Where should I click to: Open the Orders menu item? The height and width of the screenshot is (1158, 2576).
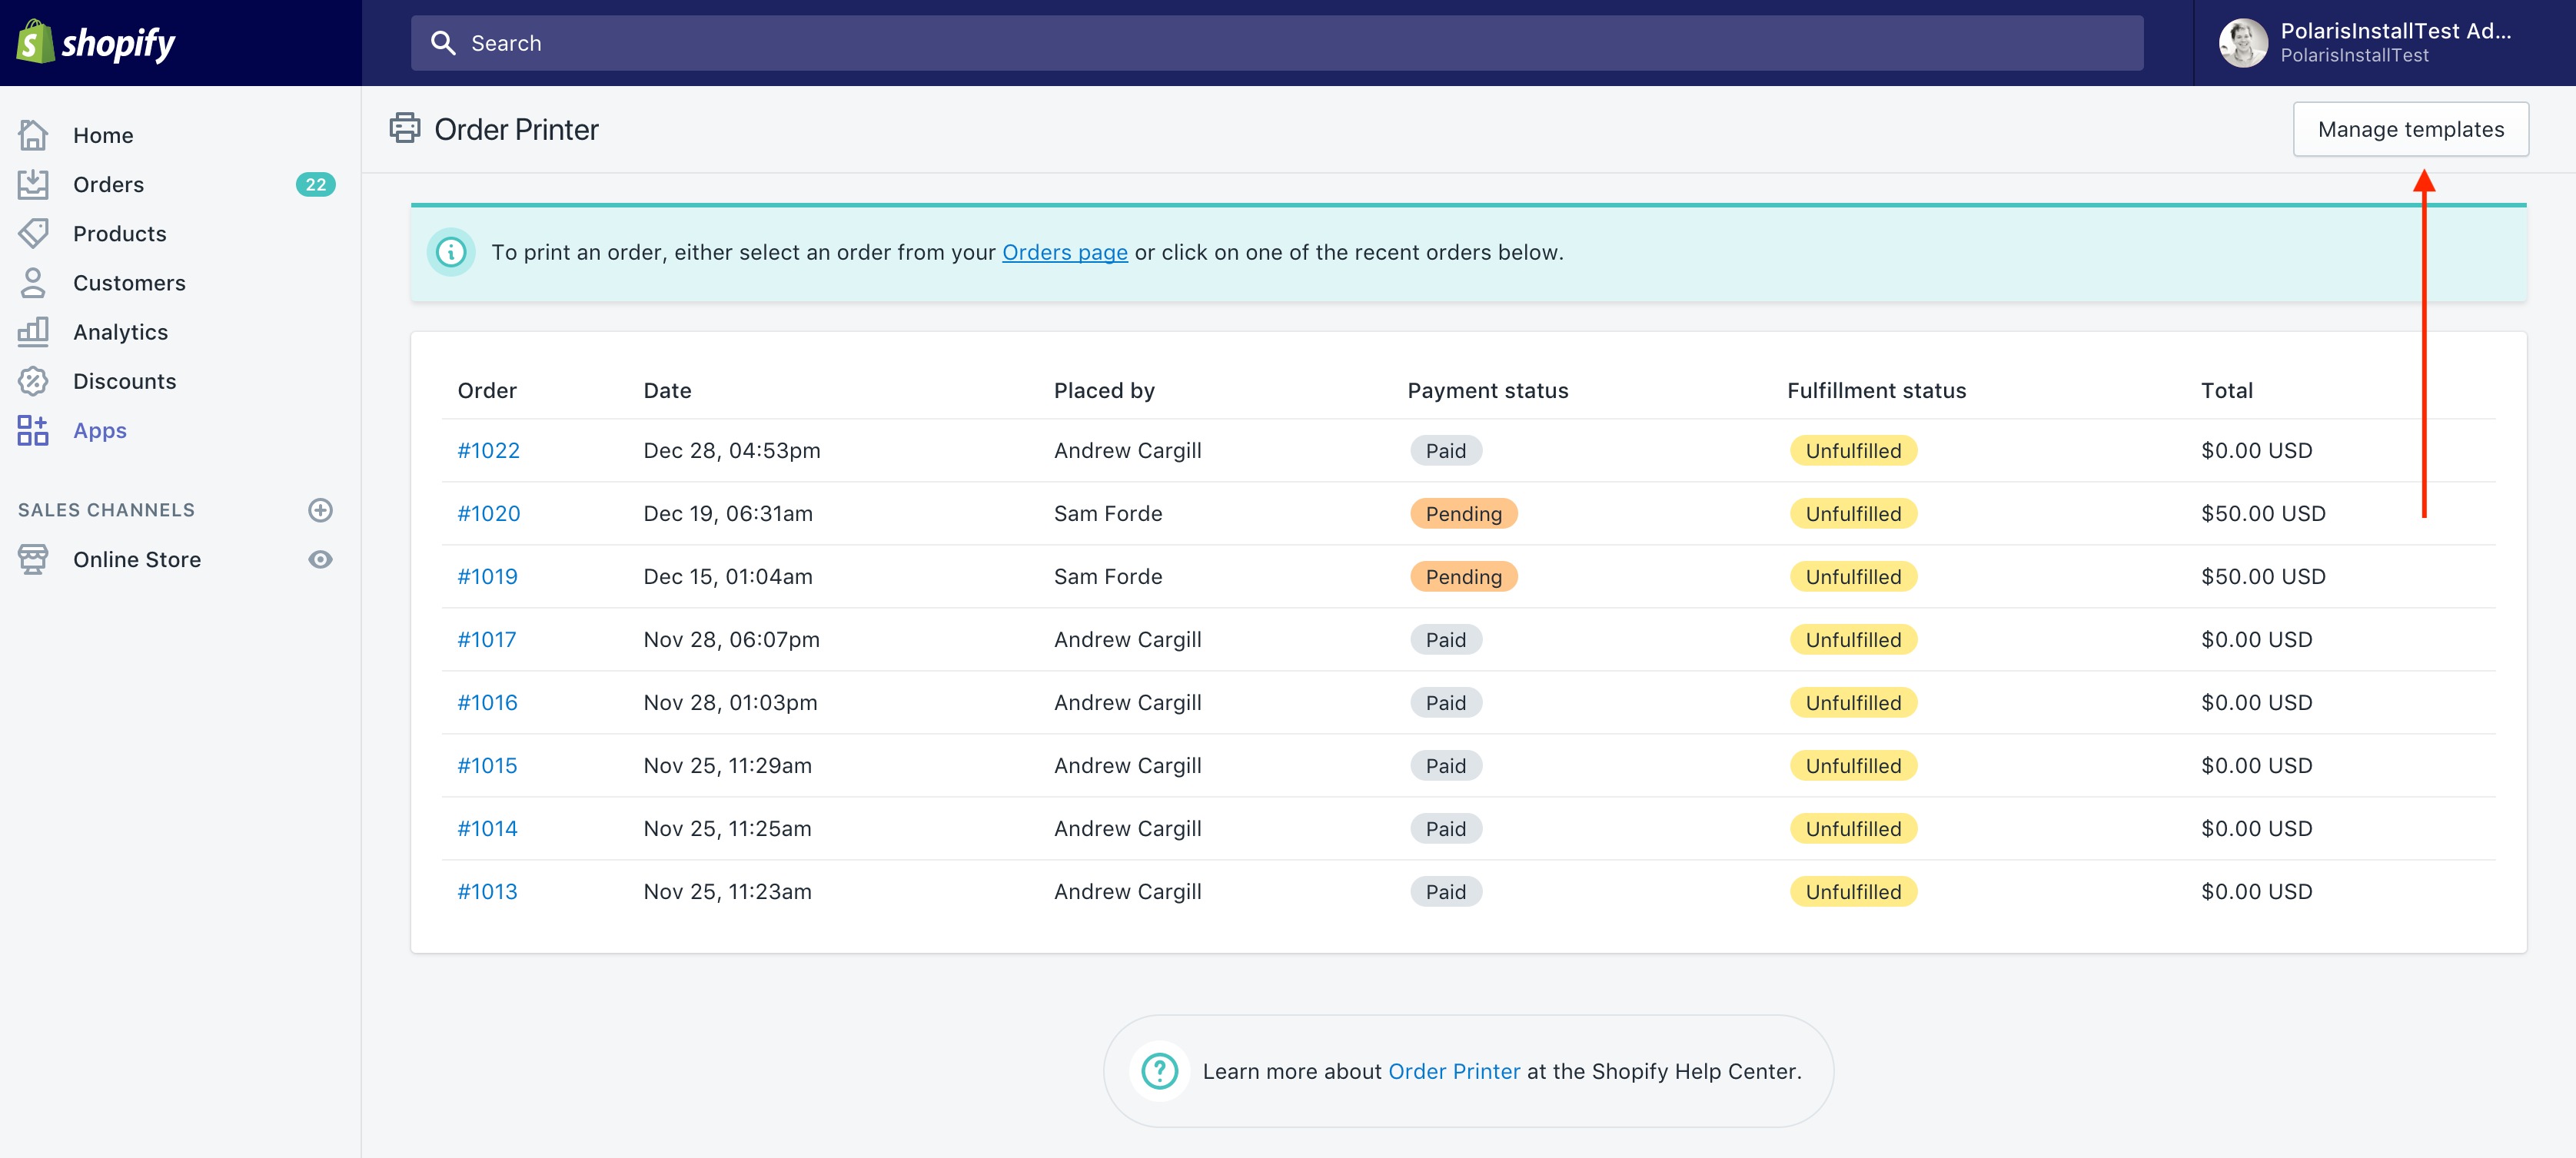pos(108,184)
